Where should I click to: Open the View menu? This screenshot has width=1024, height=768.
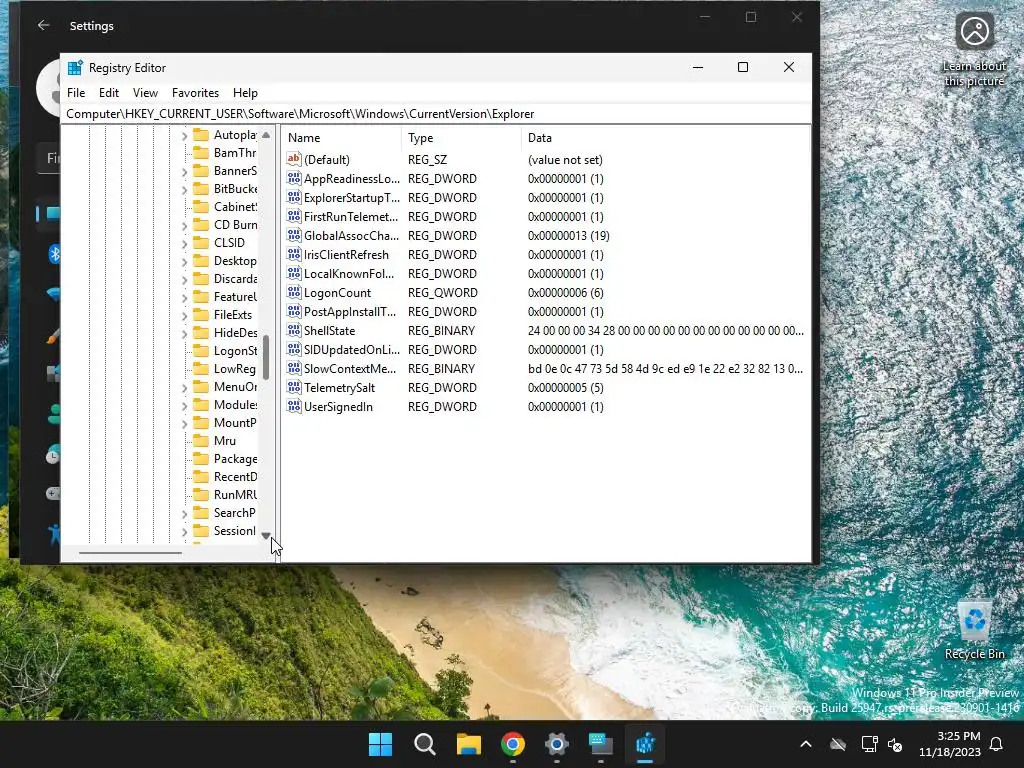[145, 93]
